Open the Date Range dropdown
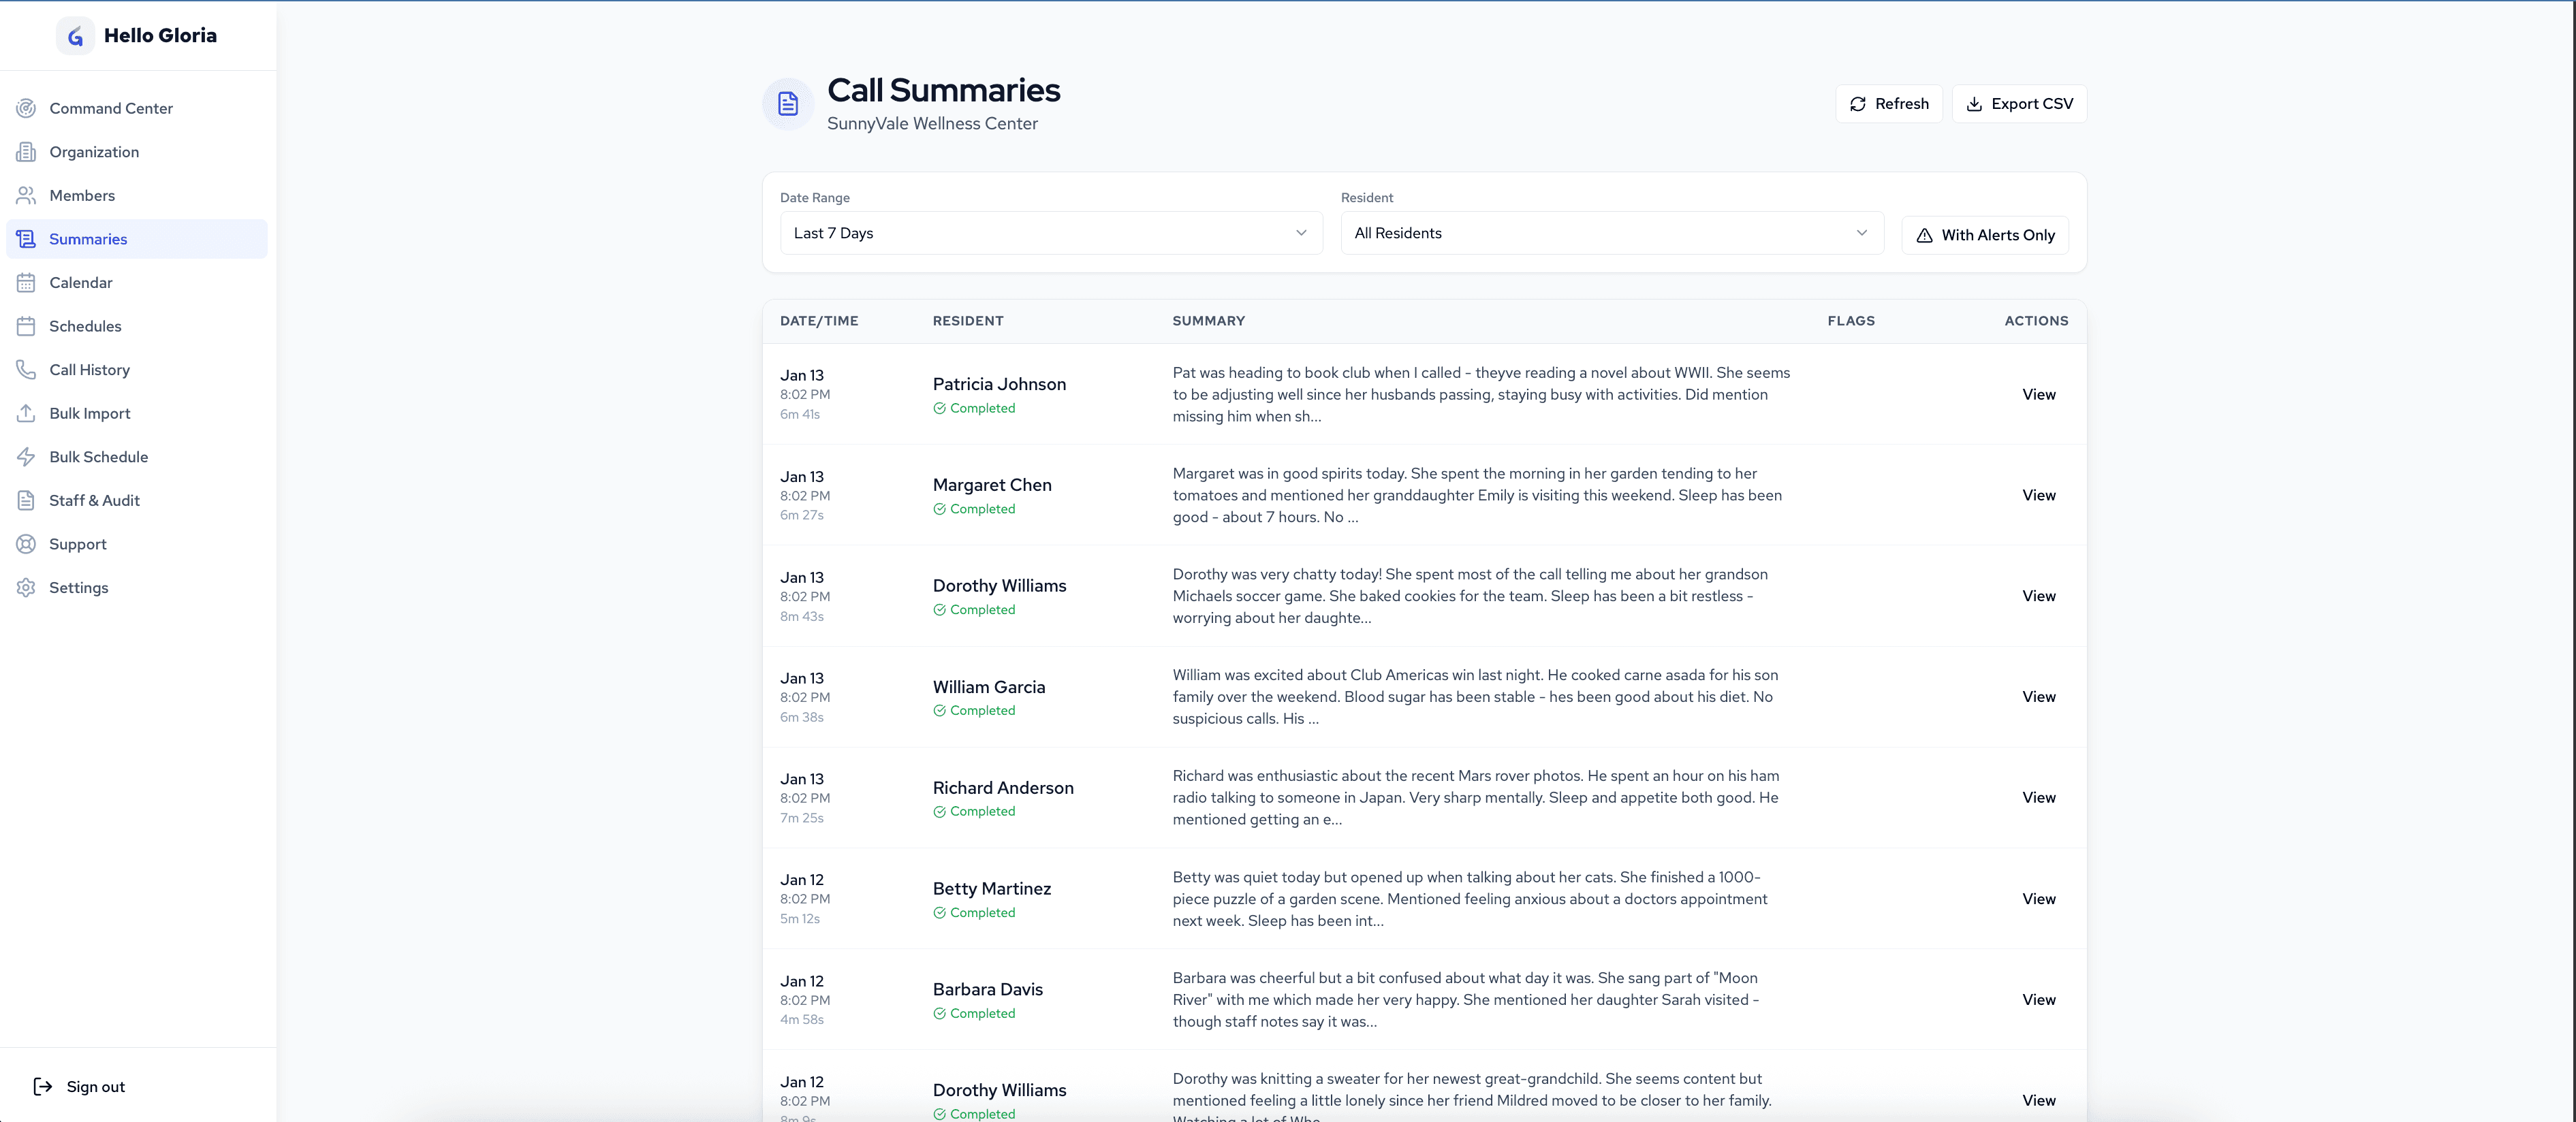The height and width of the screenshot is (1122, 2576). (x=1050, y=233)
